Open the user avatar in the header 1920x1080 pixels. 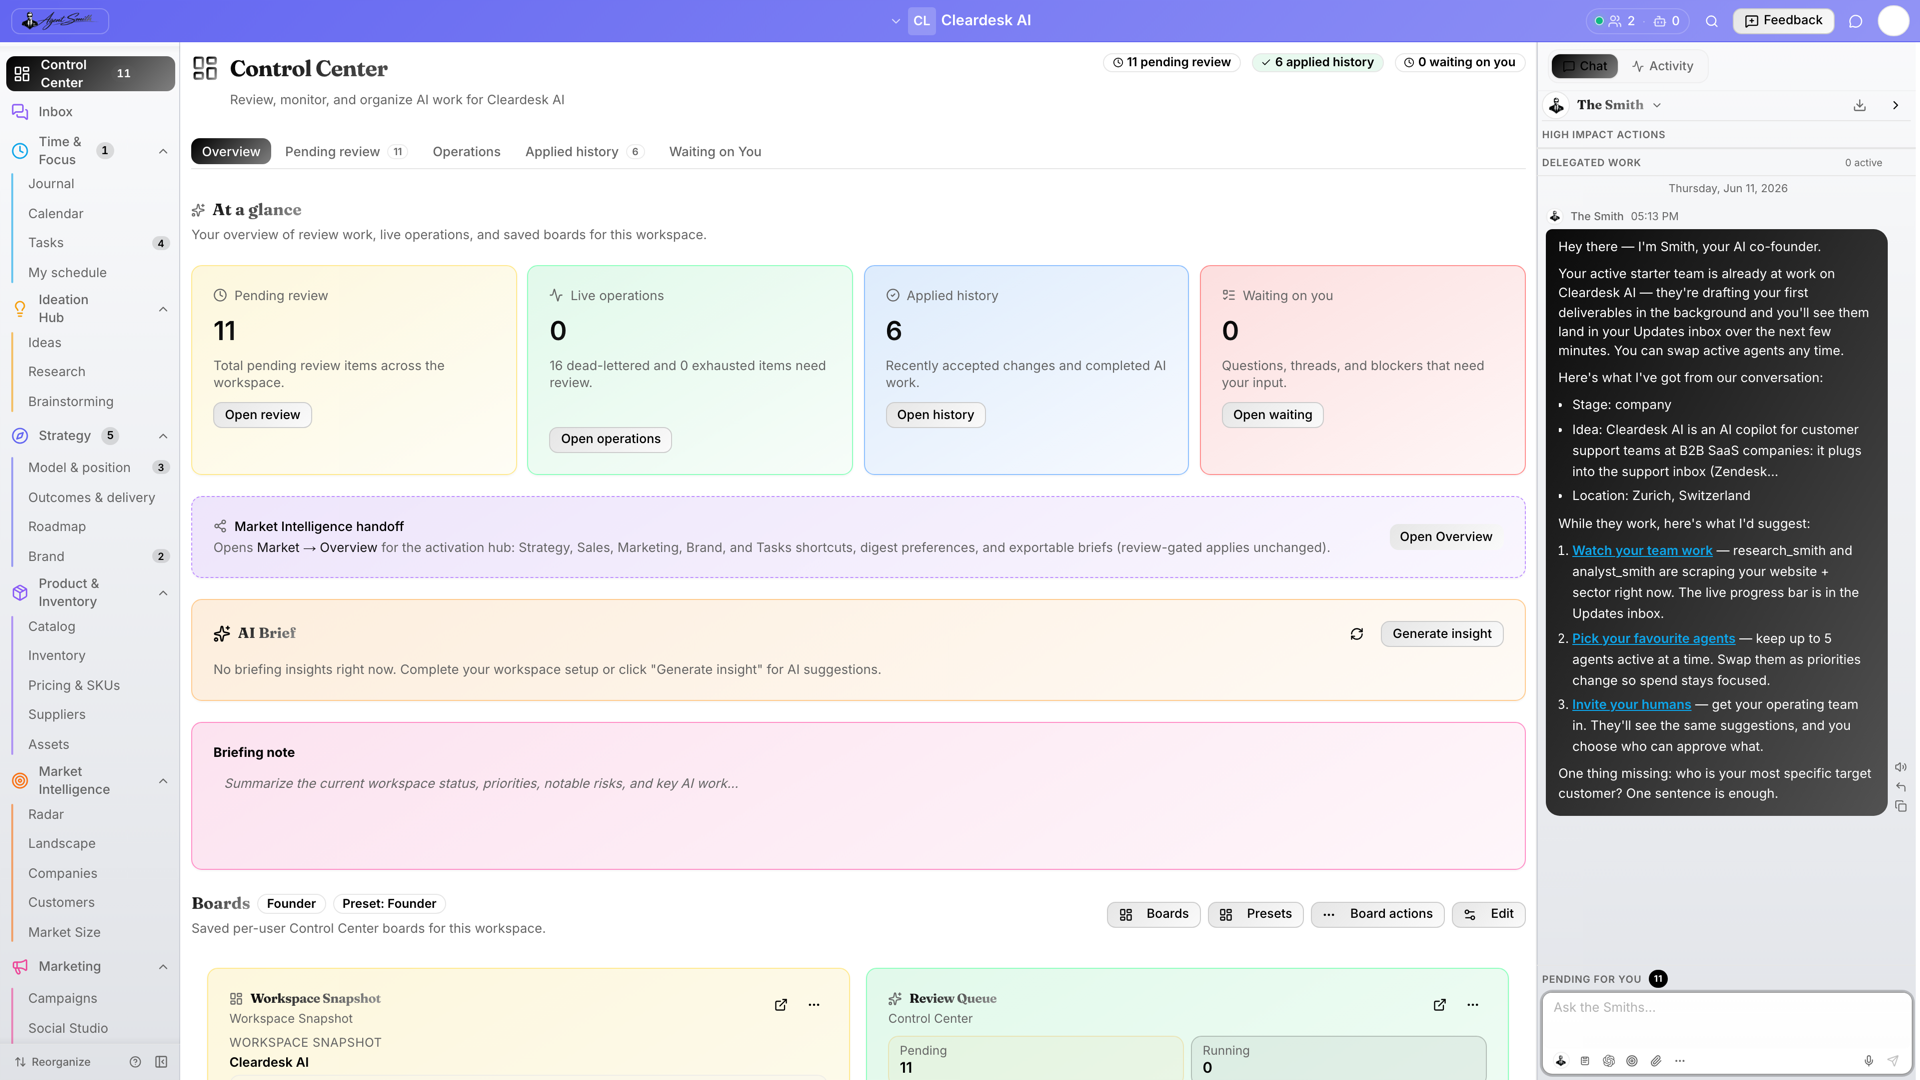coord(1893,21)
